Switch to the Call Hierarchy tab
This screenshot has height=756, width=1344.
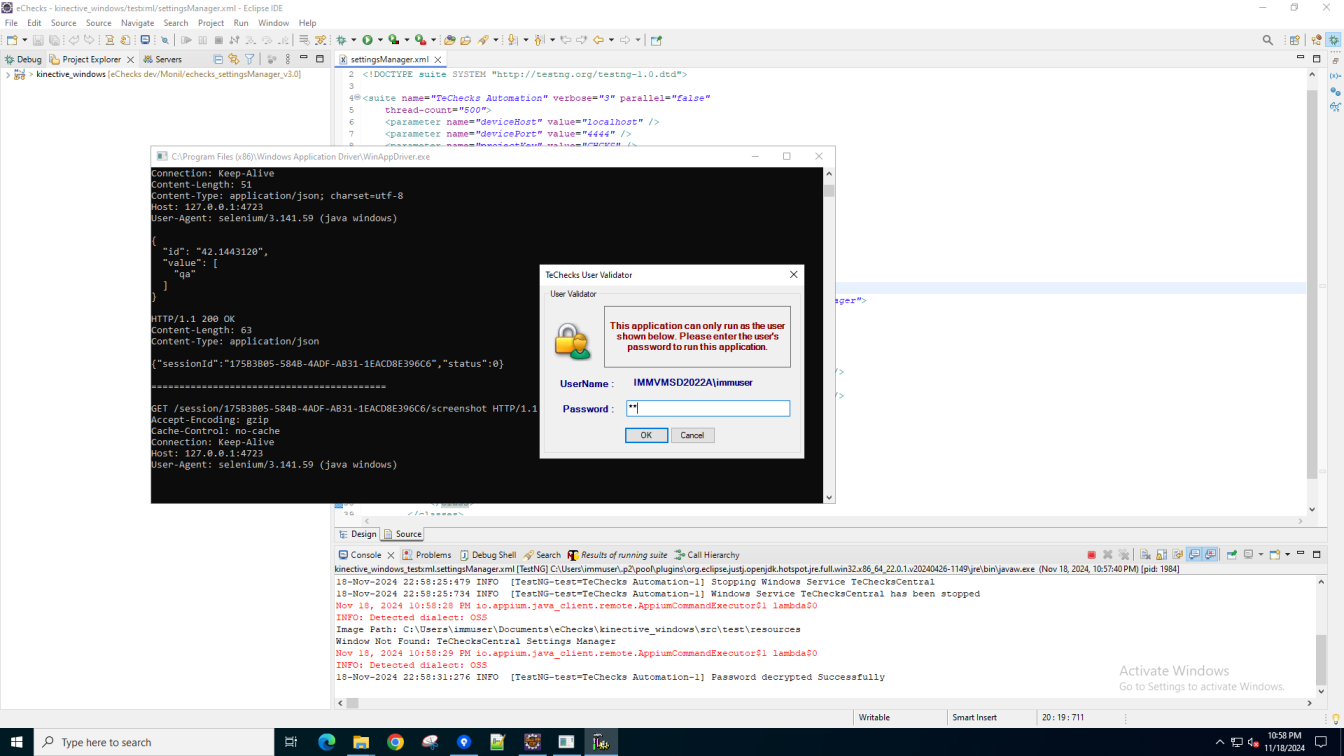(707, 555)
